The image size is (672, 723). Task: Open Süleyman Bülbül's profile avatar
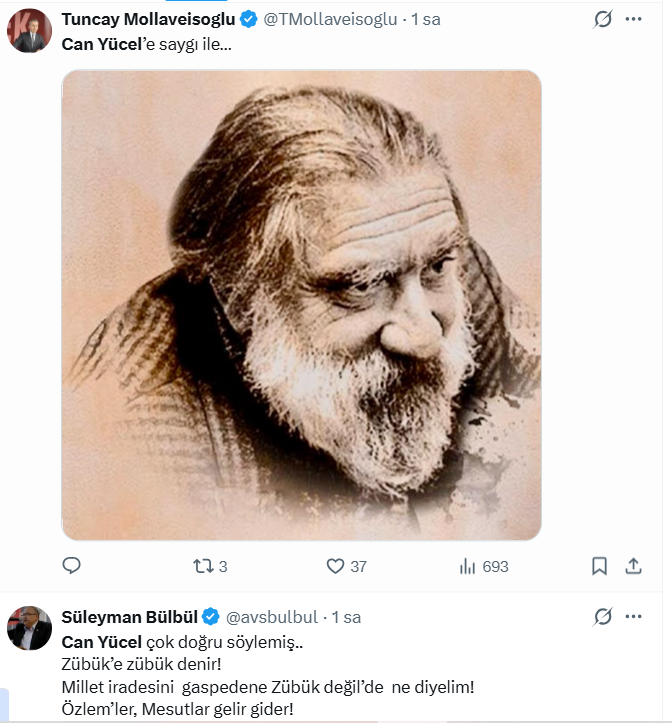pyautogui.click(x=30, y=628)
